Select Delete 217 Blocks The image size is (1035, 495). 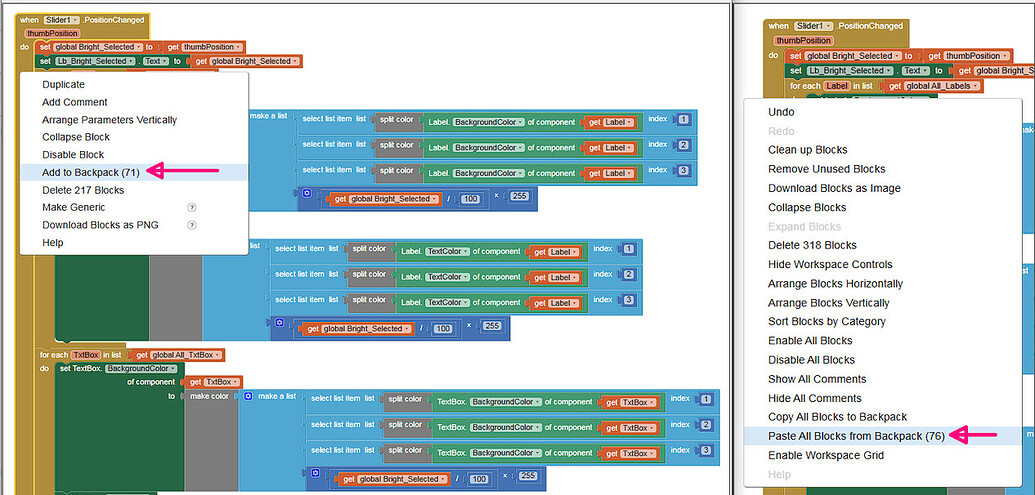(83, 190)
